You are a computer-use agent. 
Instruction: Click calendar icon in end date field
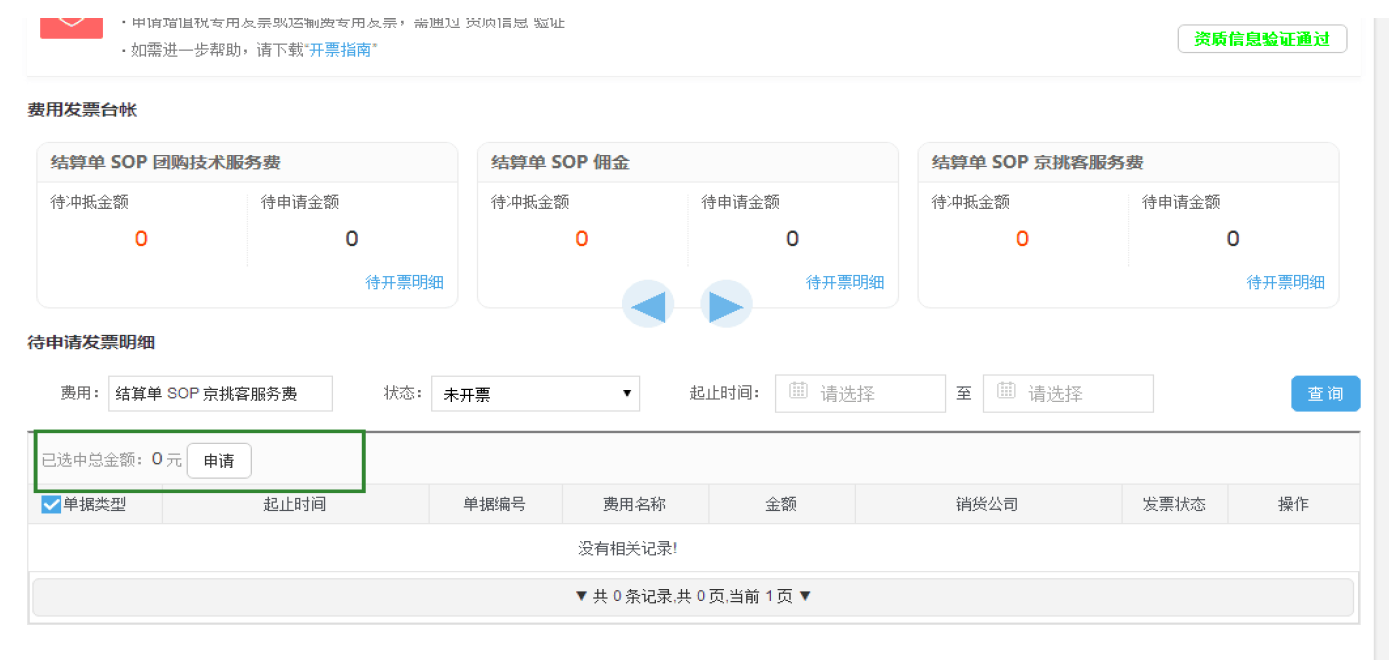click(x=1006, y=391)
